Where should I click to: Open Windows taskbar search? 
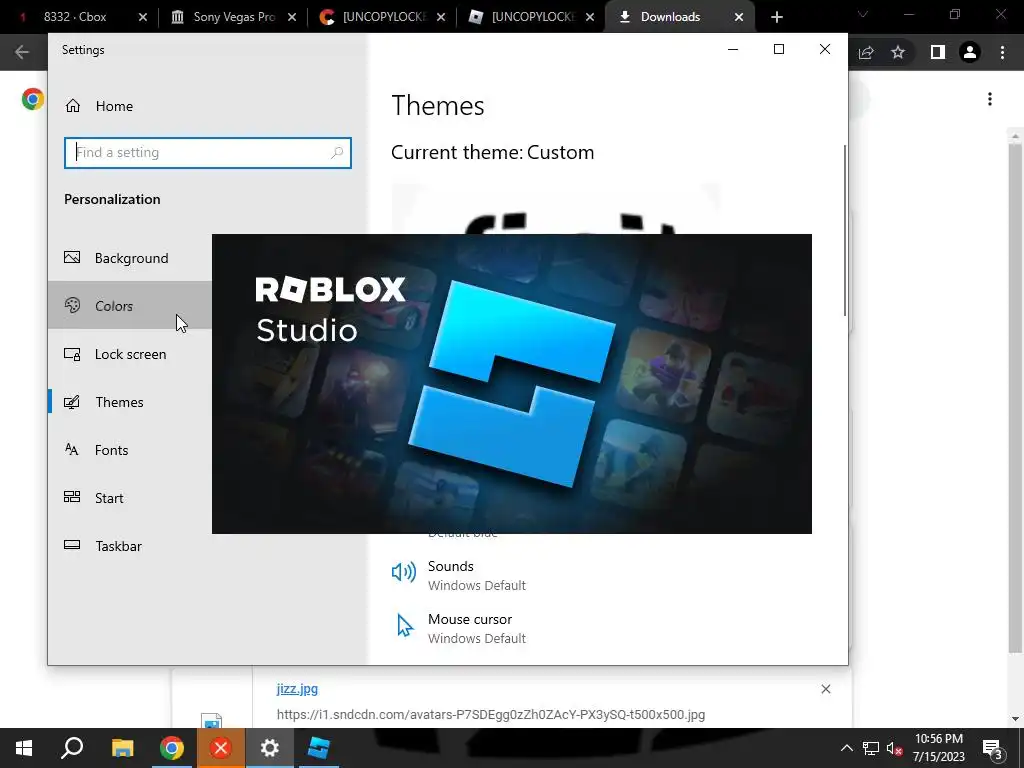pos(72,748)
